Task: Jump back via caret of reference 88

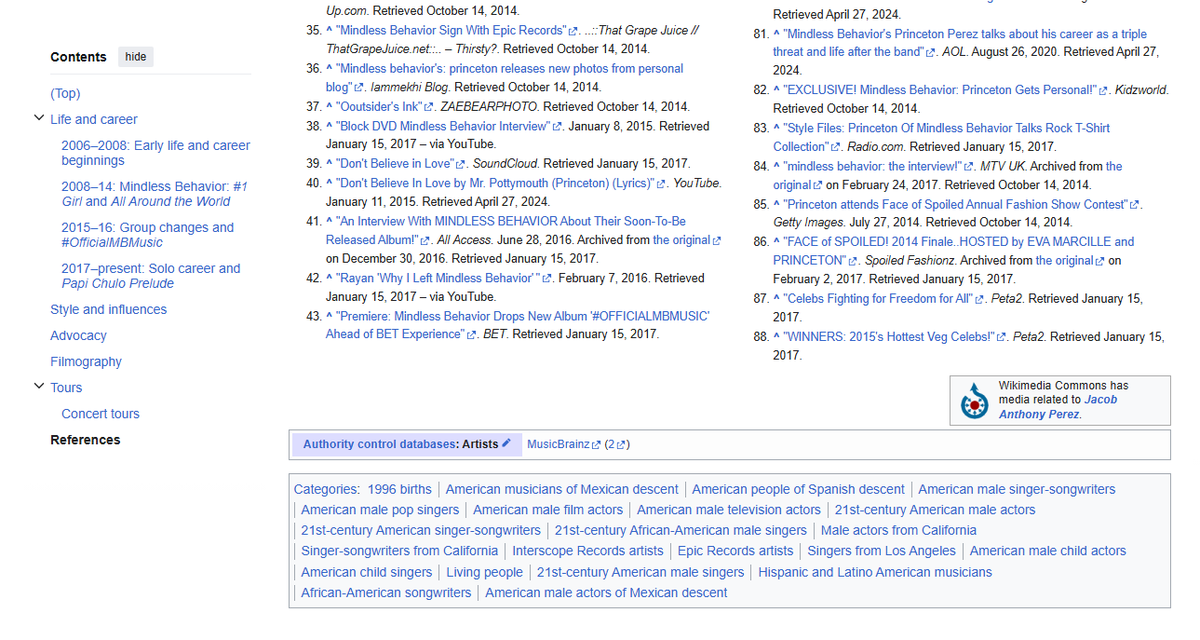Action: [778, 338]
